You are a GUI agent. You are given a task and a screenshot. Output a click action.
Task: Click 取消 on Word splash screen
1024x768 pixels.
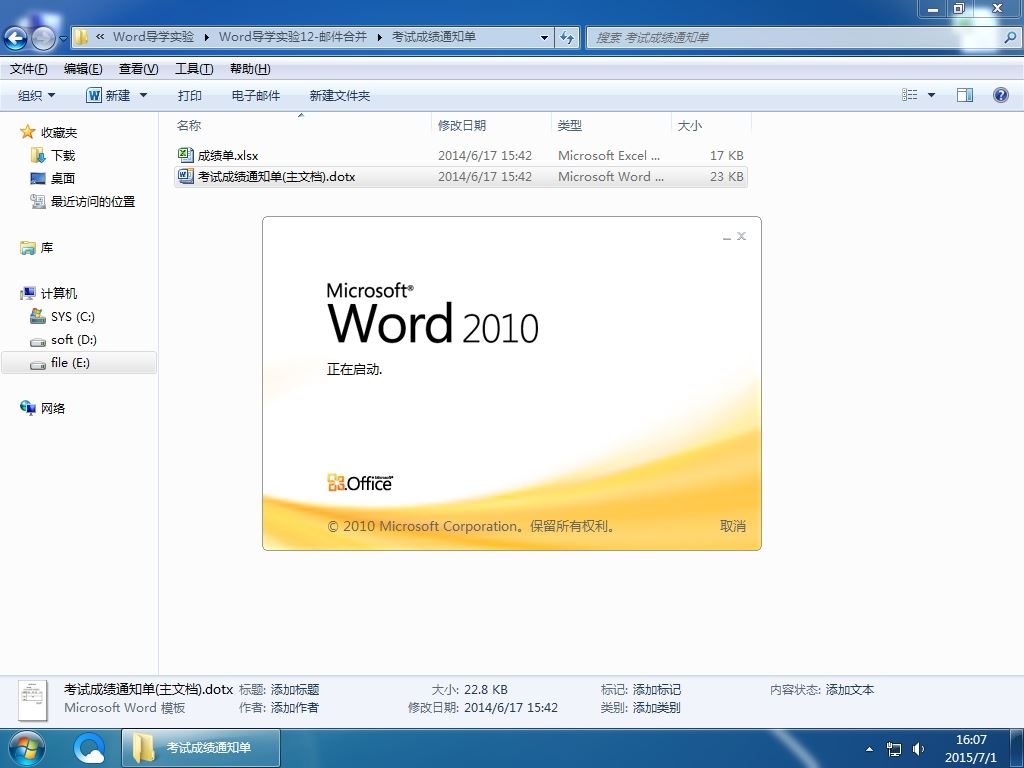(x=732, y=526)
